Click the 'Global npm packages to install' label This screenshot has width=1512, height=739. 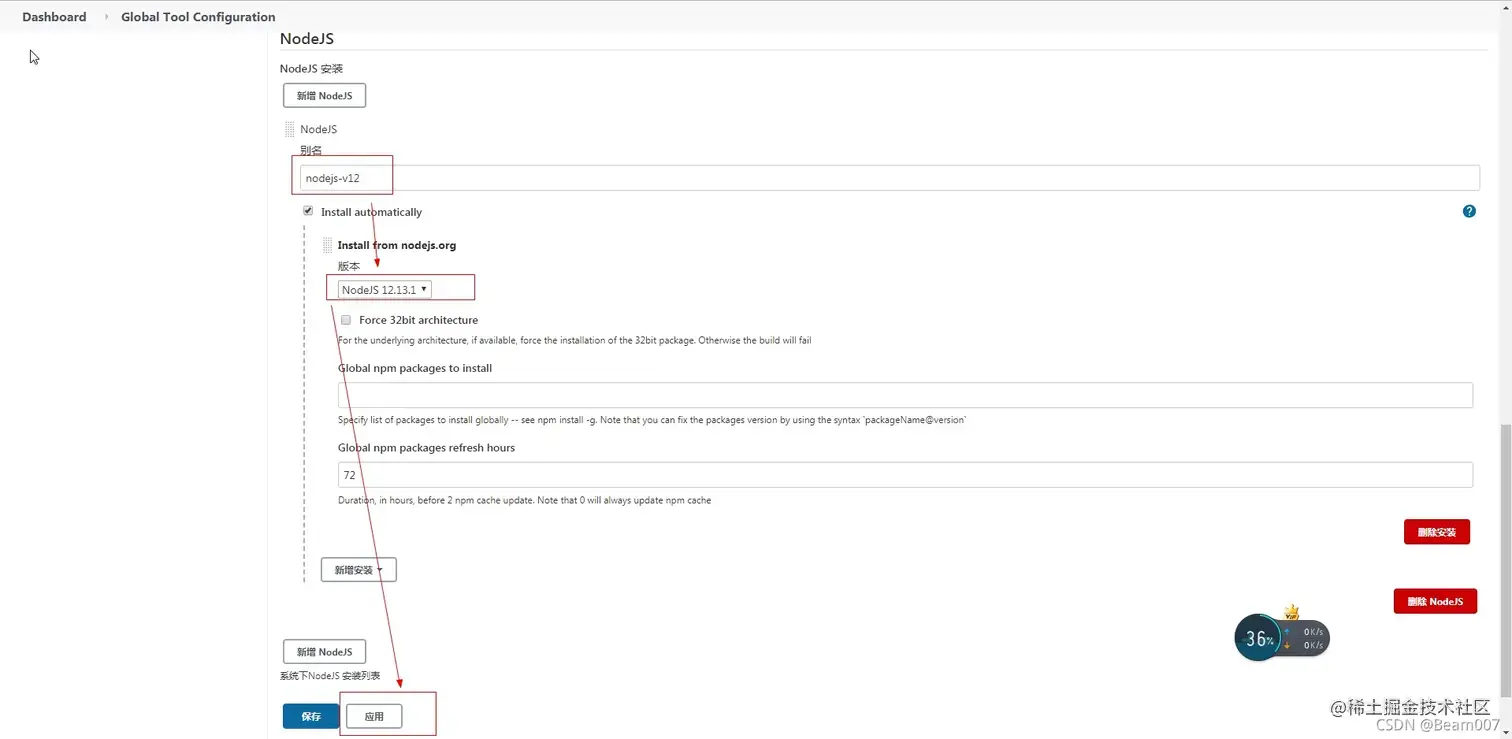tap(415, 368)
